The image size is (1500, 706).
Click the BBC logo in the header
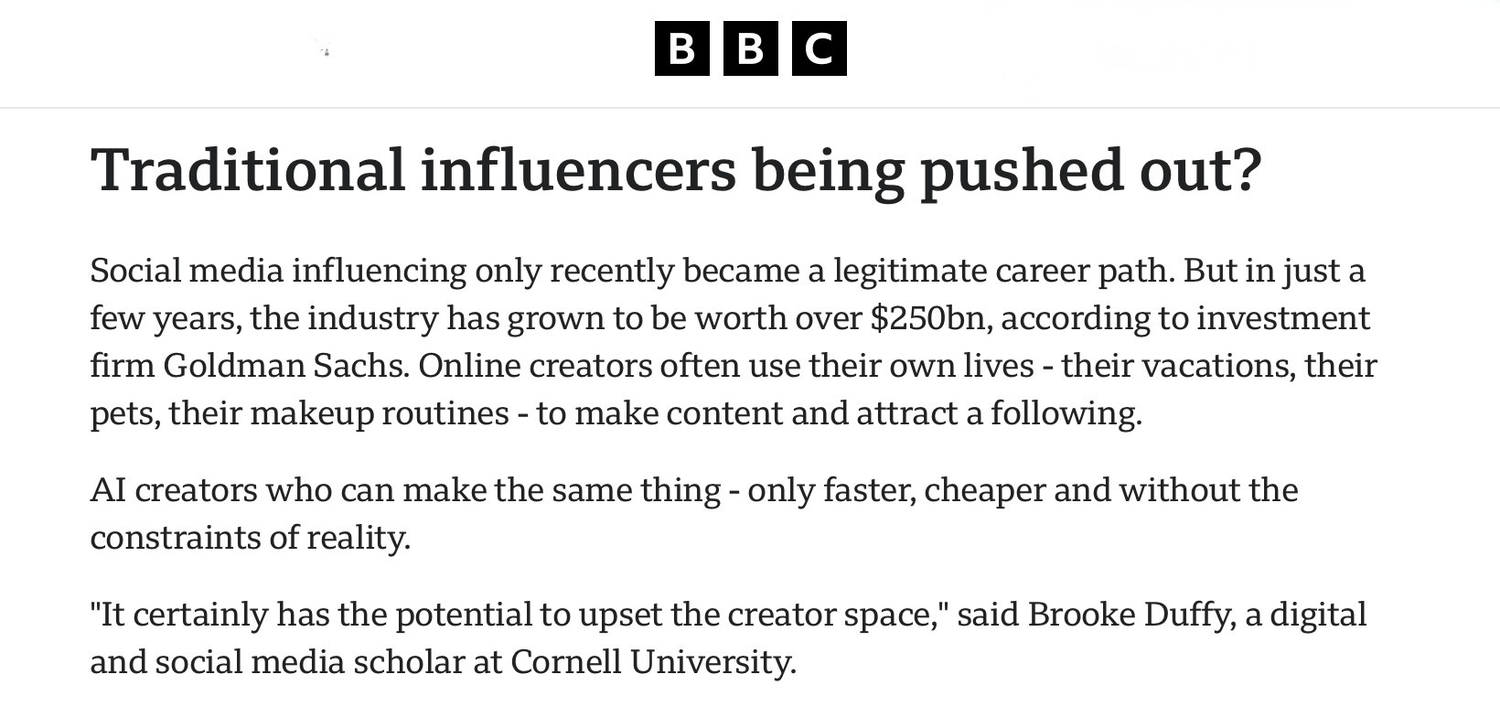750,49
